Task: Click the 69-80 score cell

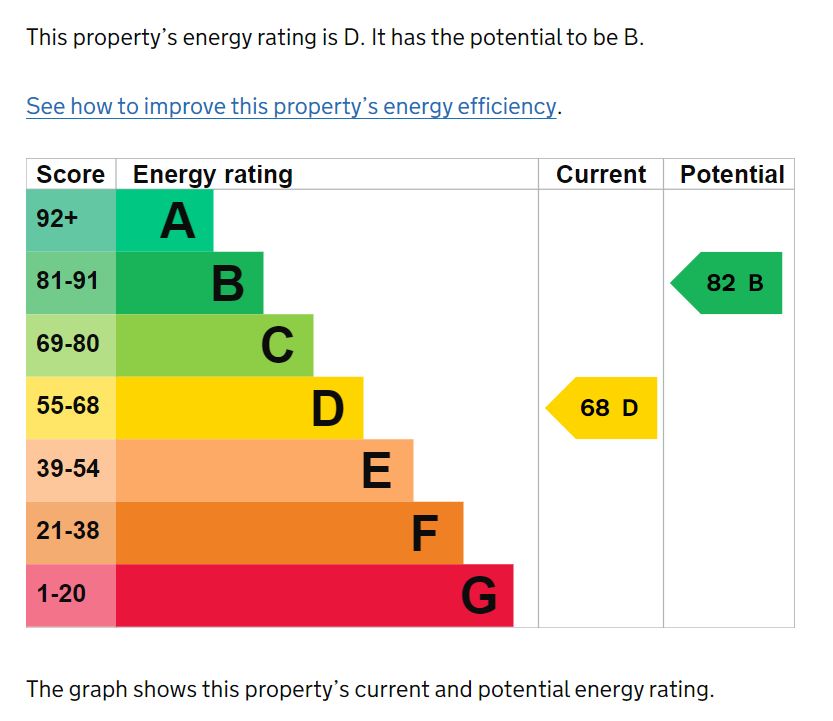Action: pos(71,345)
